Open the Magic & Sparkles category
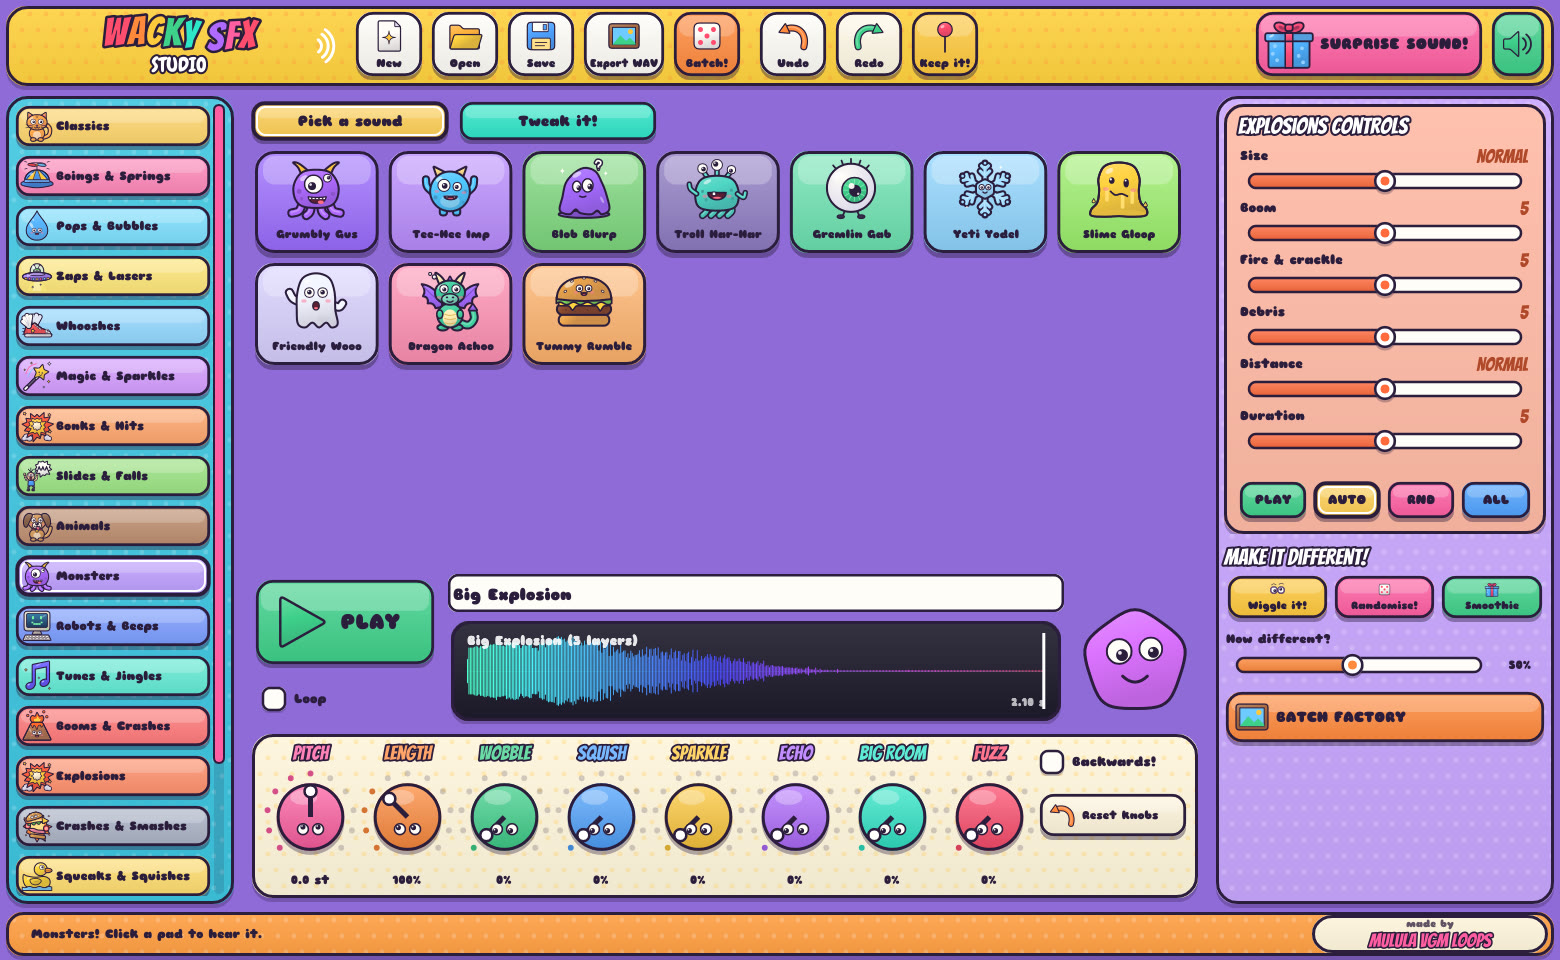 tap(113, 376)
